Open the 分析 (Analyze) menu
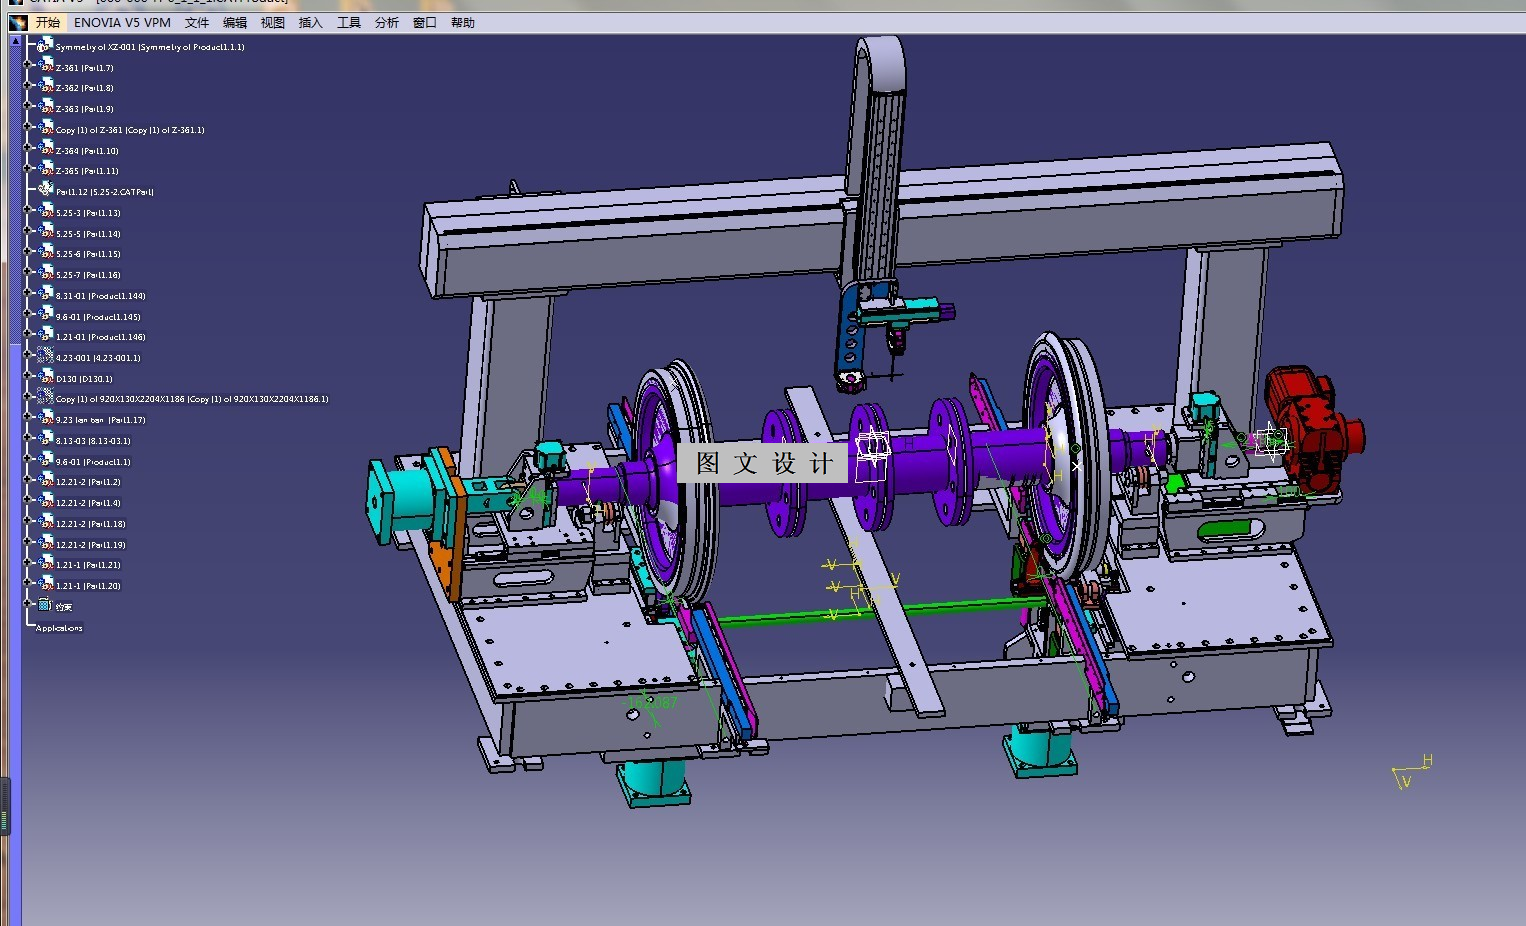The width and height of the screenshot is (1526, 926). (387, 22)
